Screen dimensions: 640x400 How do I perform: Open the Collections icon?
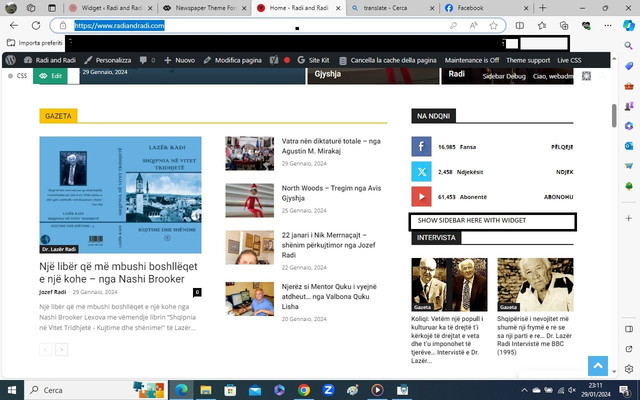pyautogui.click(x=564, y=25)
